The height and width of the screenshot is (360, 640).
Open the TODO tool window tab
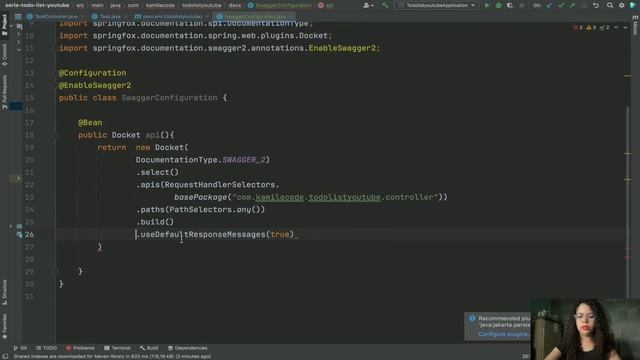pyautogui.click(x=46, y=348)
